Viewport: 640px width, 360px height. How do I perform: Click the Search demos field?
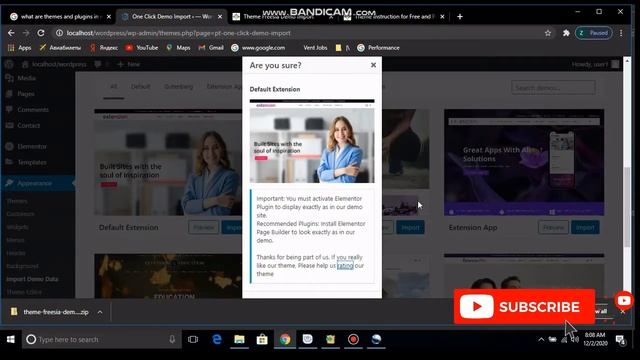coord(553,87)
